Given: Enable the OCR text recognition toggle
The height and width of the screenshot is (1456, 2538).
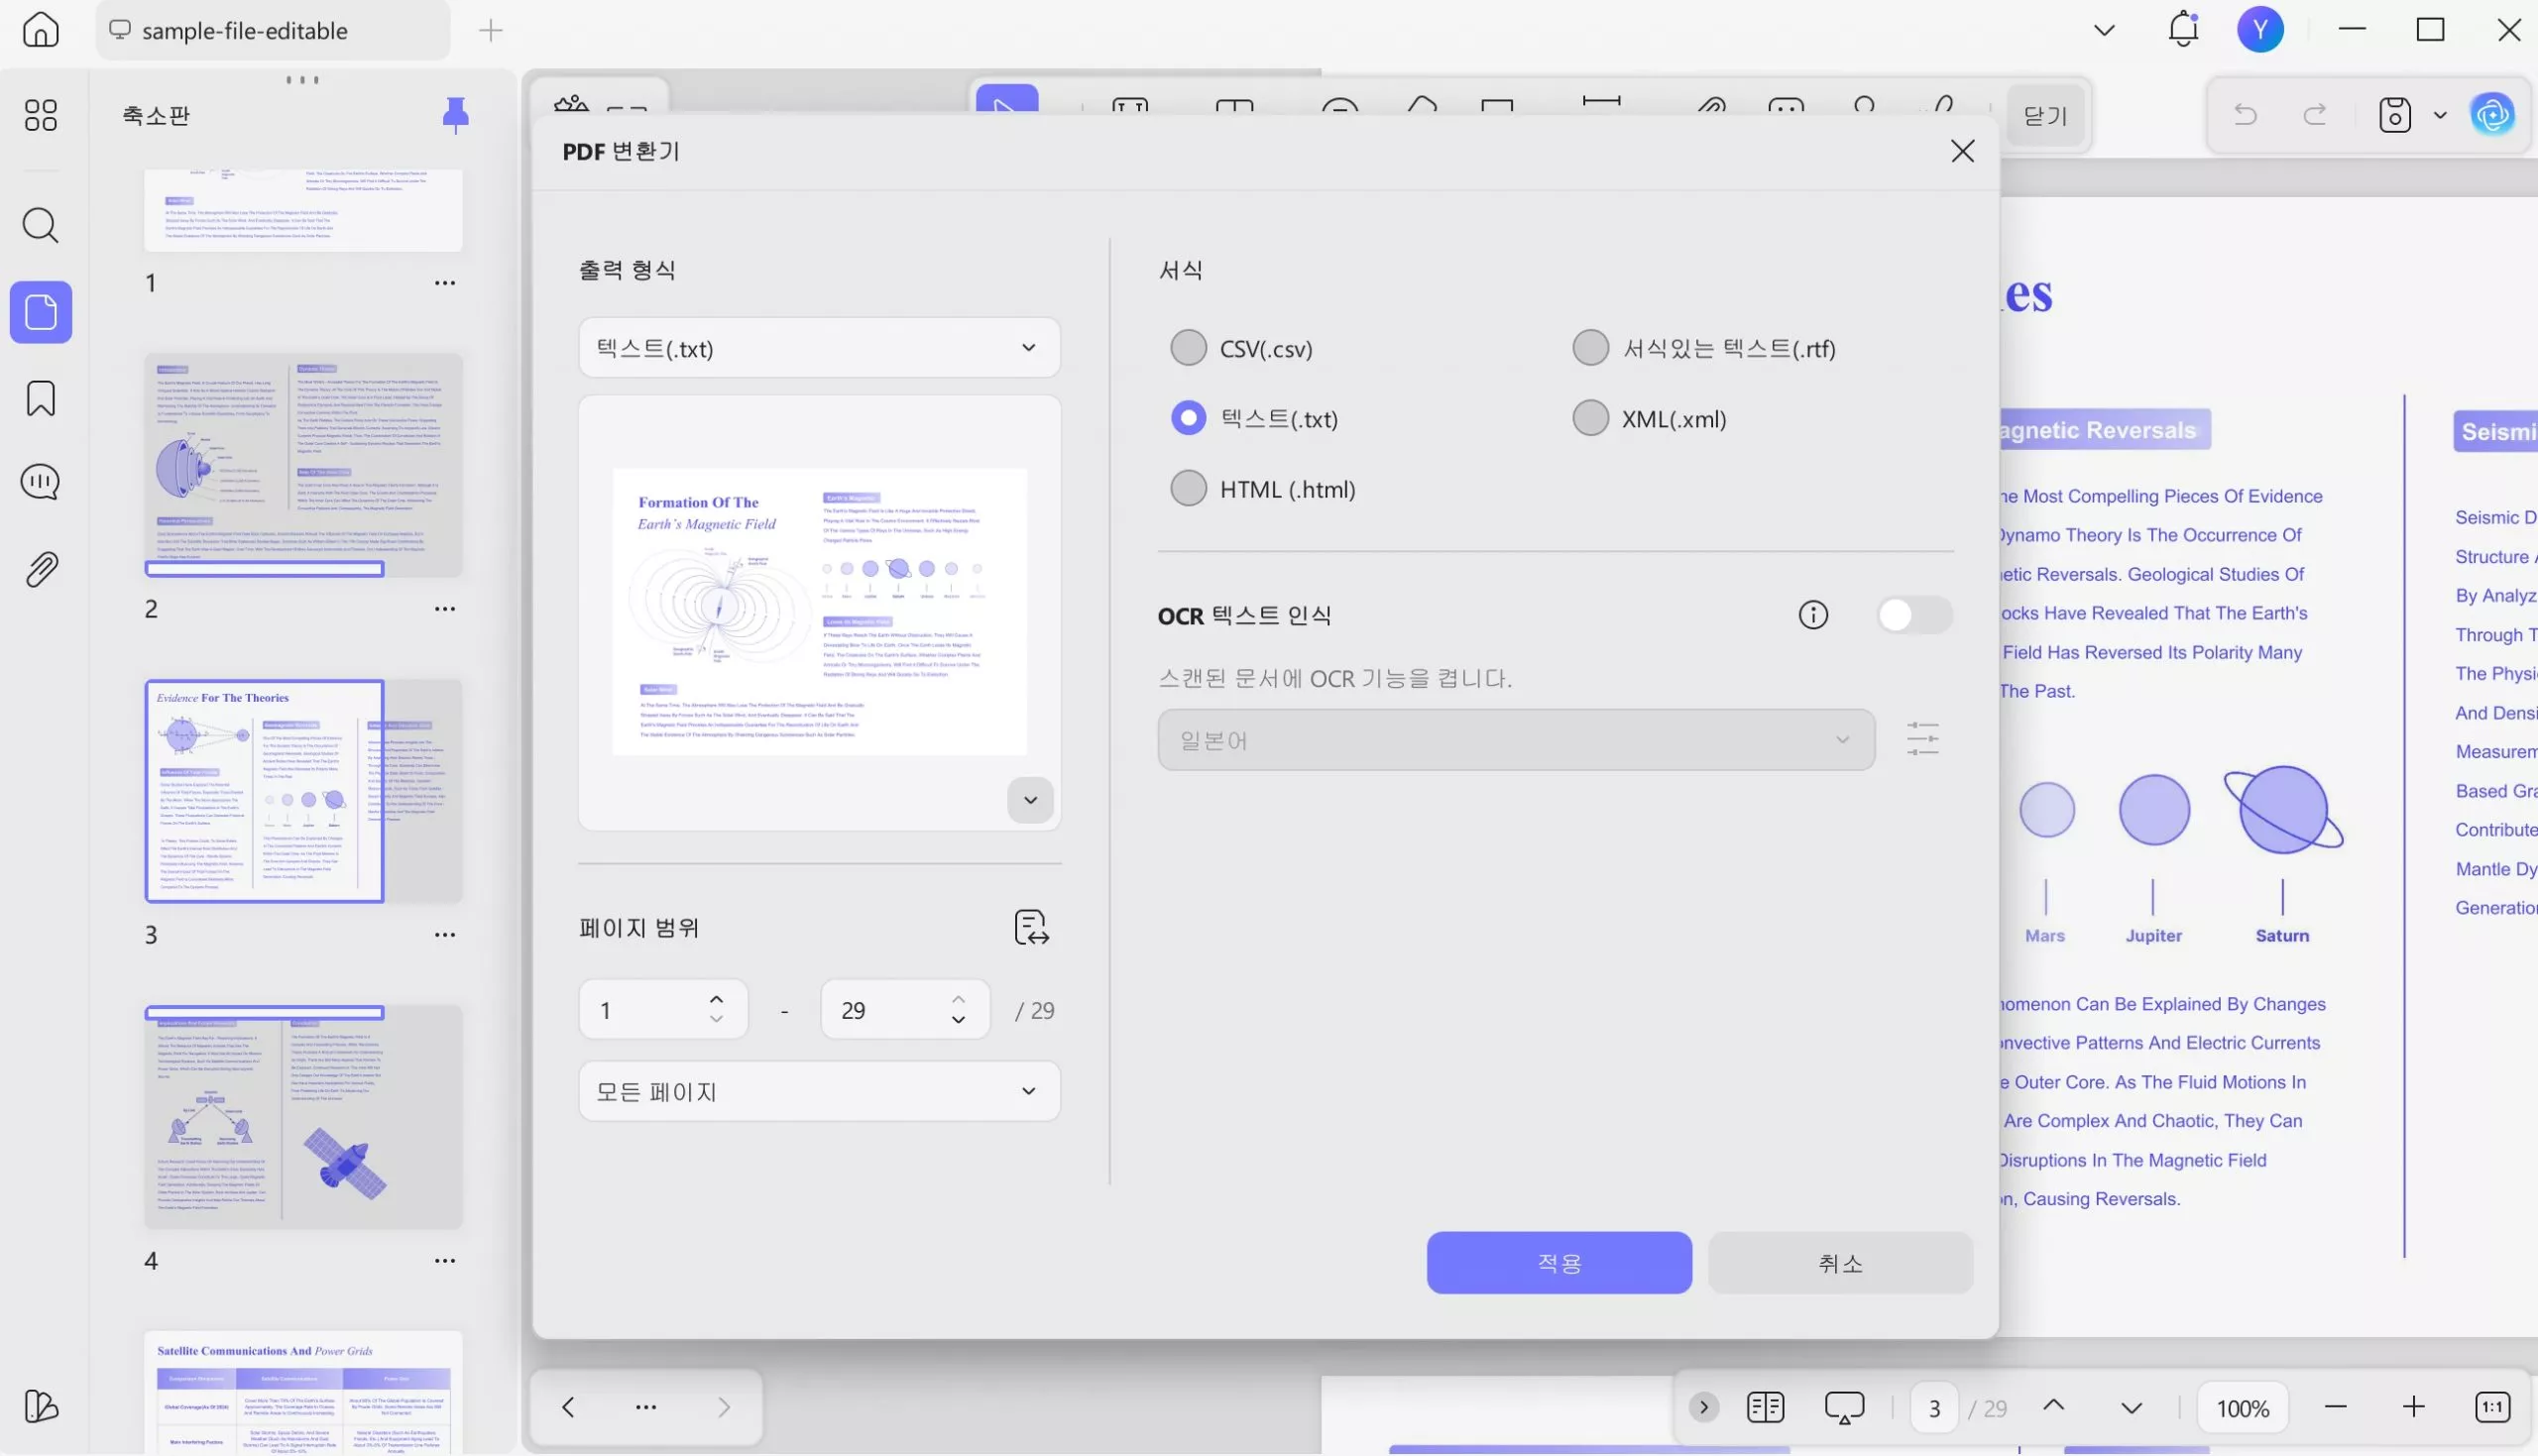Looking at the screenshot, I should click(1913, 614).
